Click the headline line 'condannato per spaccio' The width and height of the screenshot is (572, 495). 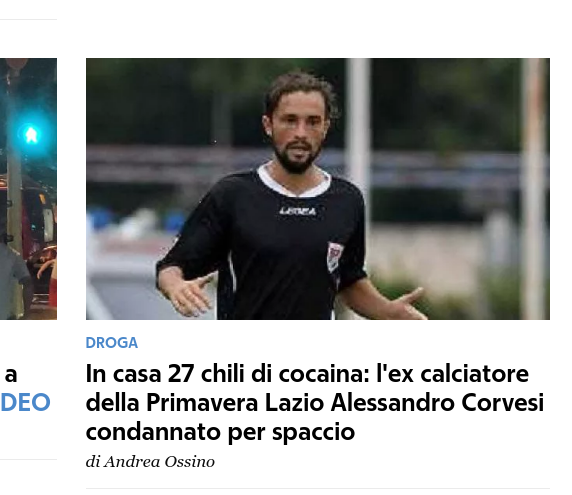point(220,432)
